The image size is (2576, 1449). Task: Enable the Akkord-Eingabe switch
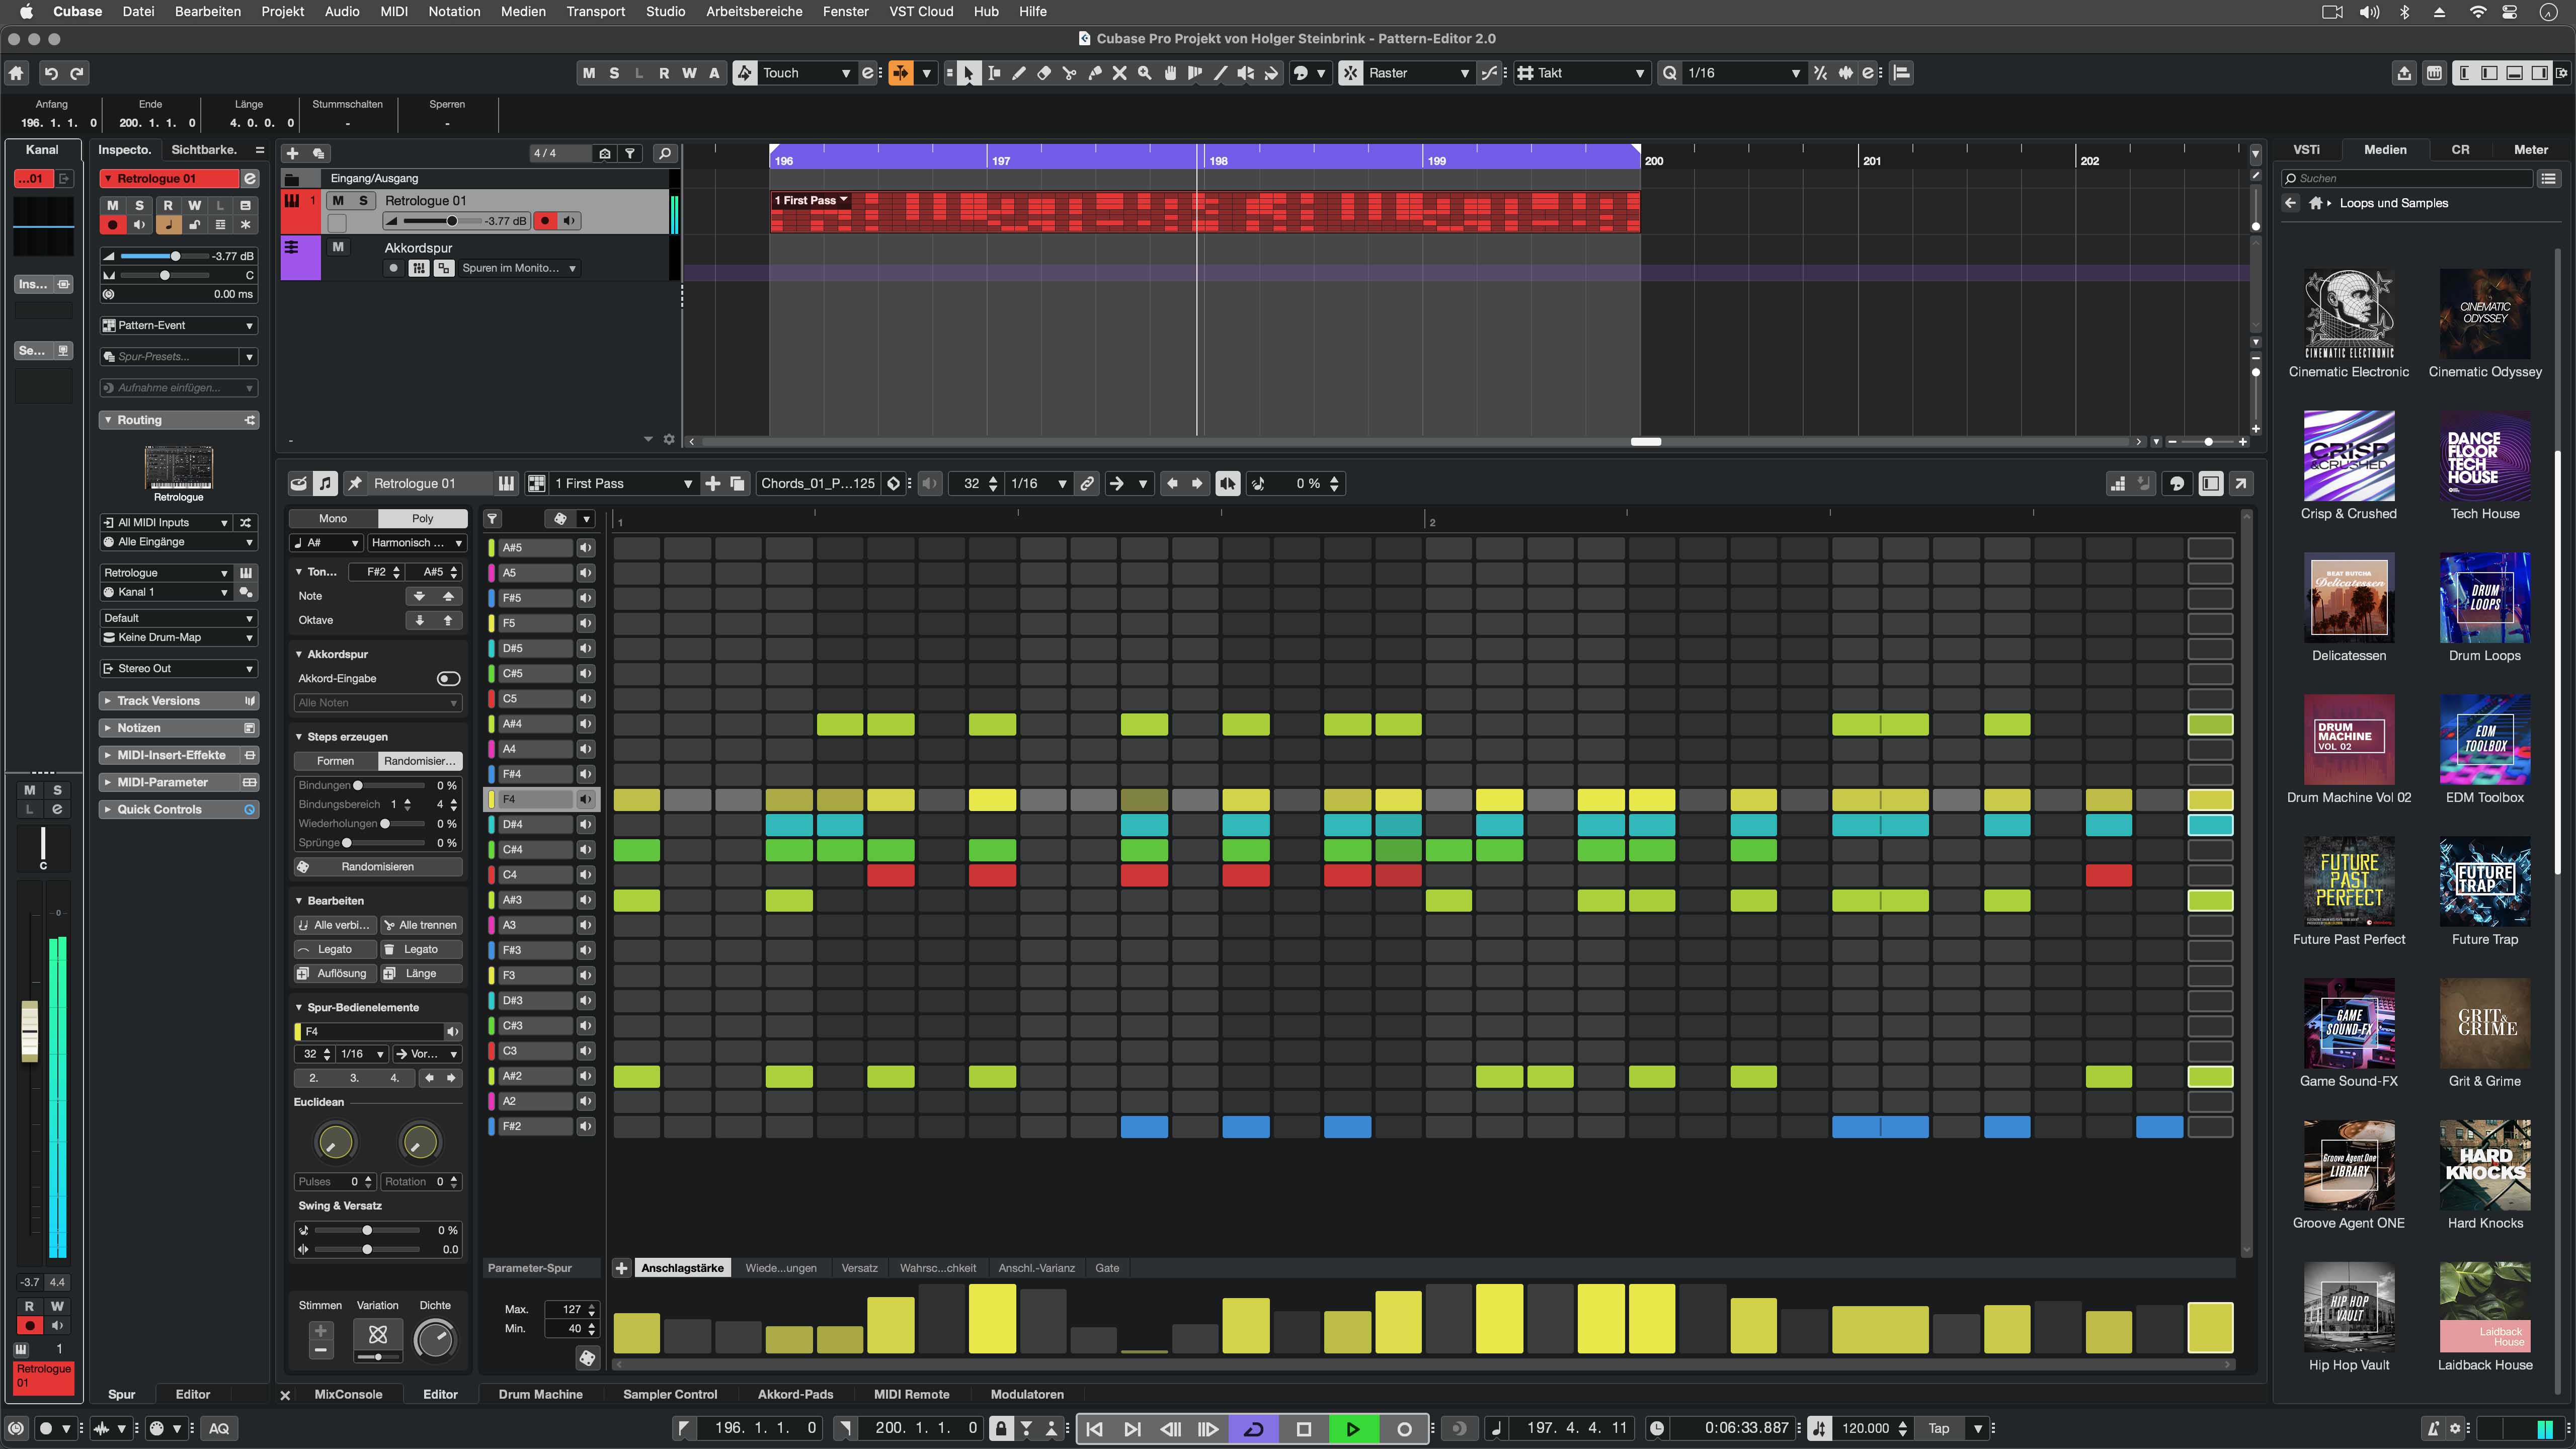448,678
